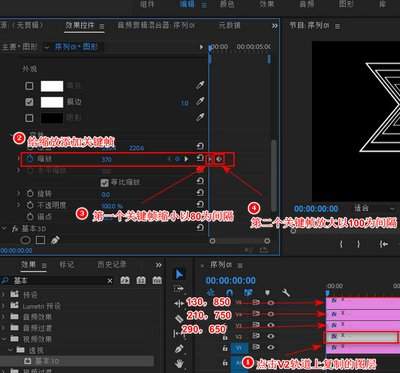Clear the effects search field with X

click(x=110, y=281)
